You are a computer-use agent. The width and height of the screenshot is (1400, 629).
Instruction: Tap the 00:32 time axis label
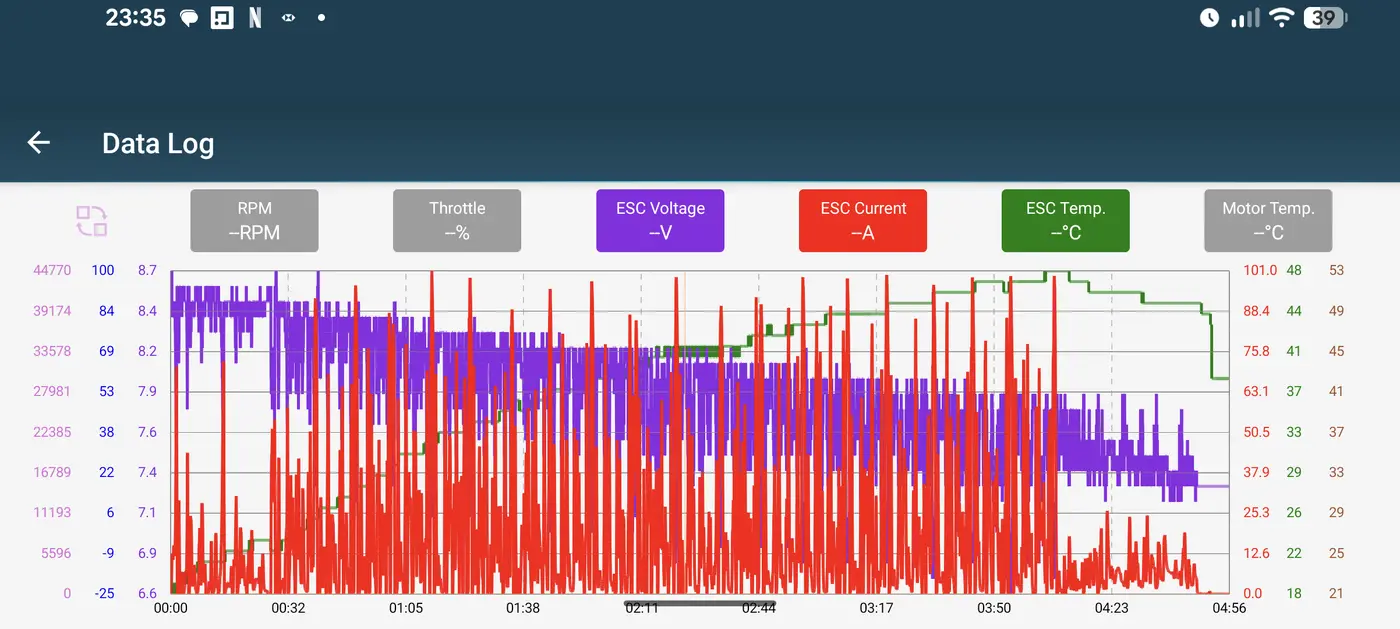tap(288, 608)
